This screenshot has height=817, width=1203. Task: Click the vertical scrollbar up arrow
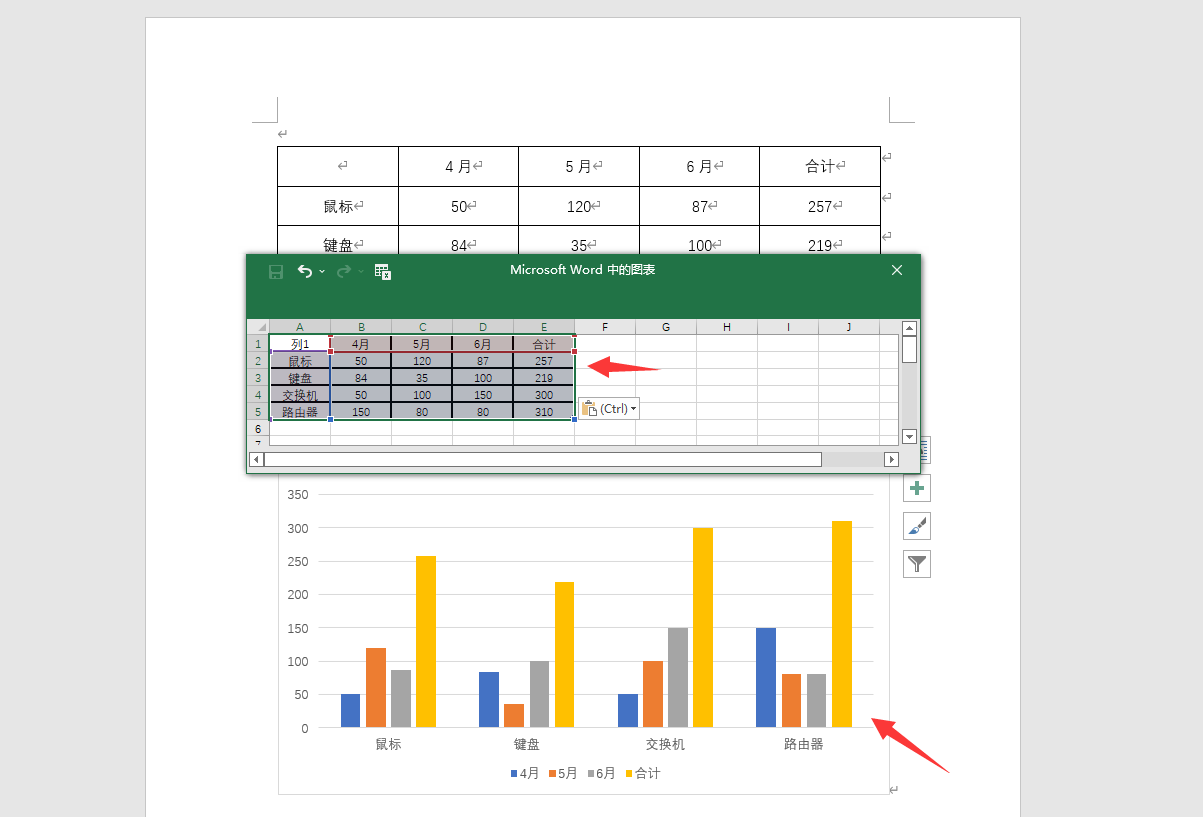(x=909, y=328)
